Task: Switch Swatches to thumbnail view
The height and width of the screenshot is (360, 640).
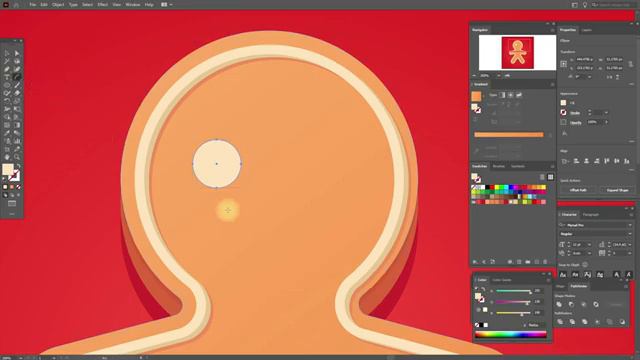Action: pyautogui.click(x=550, y=177)
